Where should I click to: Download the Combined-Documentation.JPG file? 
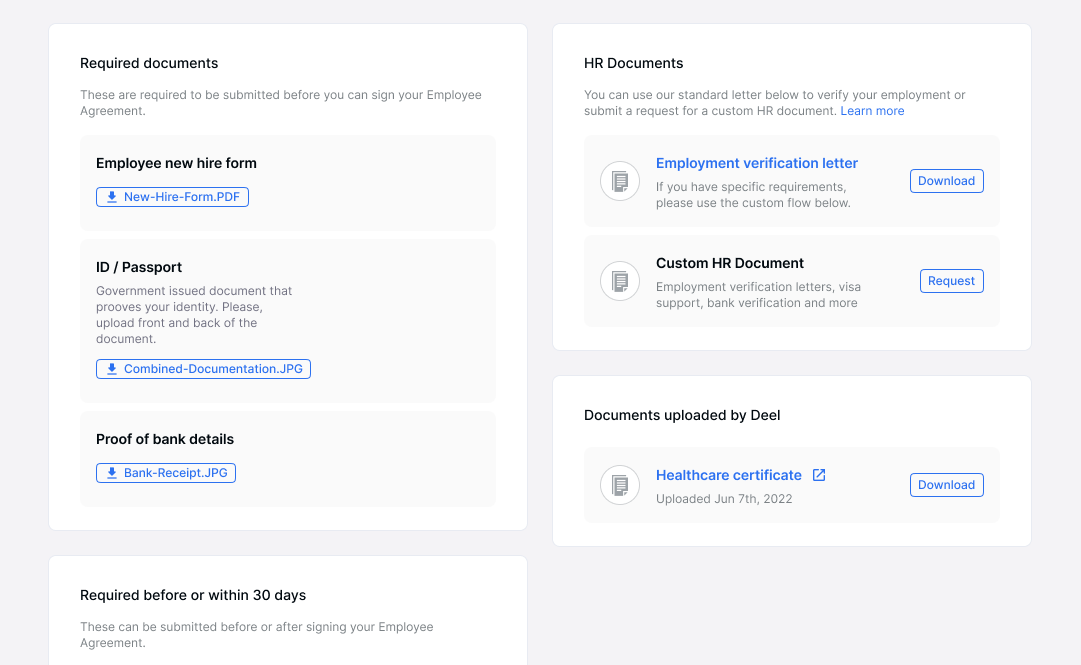click(x=203, y=369)
